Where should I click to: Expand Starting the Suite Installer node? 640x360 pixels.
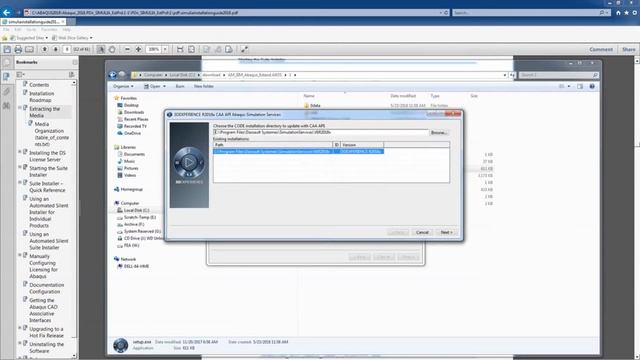pyautogui.click(x=20, y=167)
